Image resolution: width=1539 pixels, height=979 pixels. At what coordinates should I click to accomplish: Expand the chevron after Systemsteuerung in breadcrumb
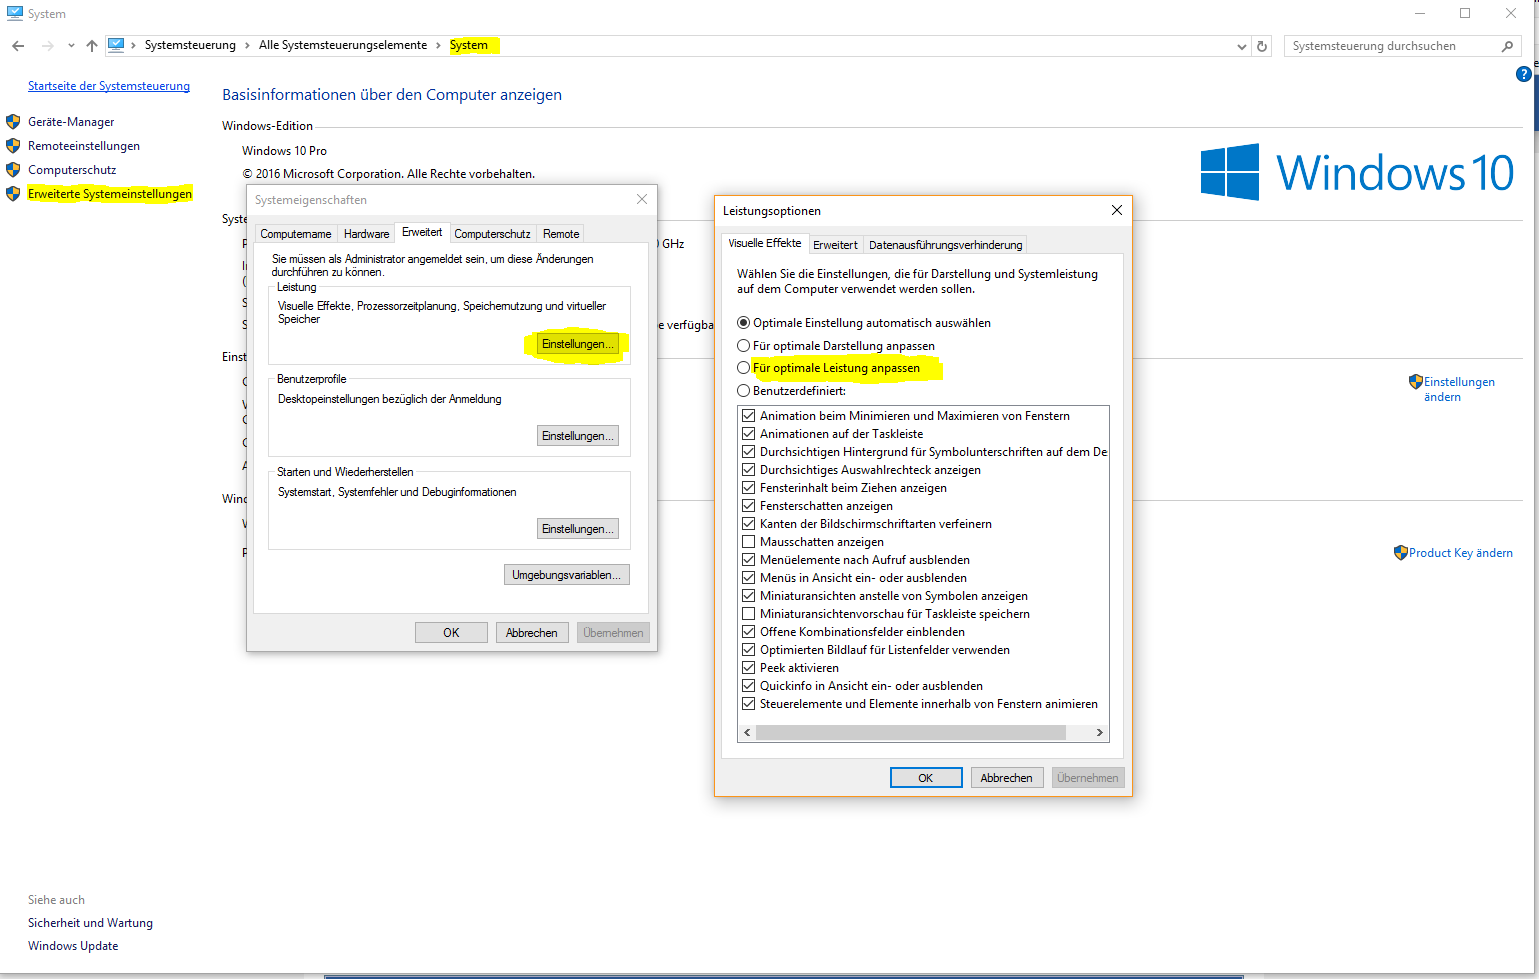click(247, 46)
